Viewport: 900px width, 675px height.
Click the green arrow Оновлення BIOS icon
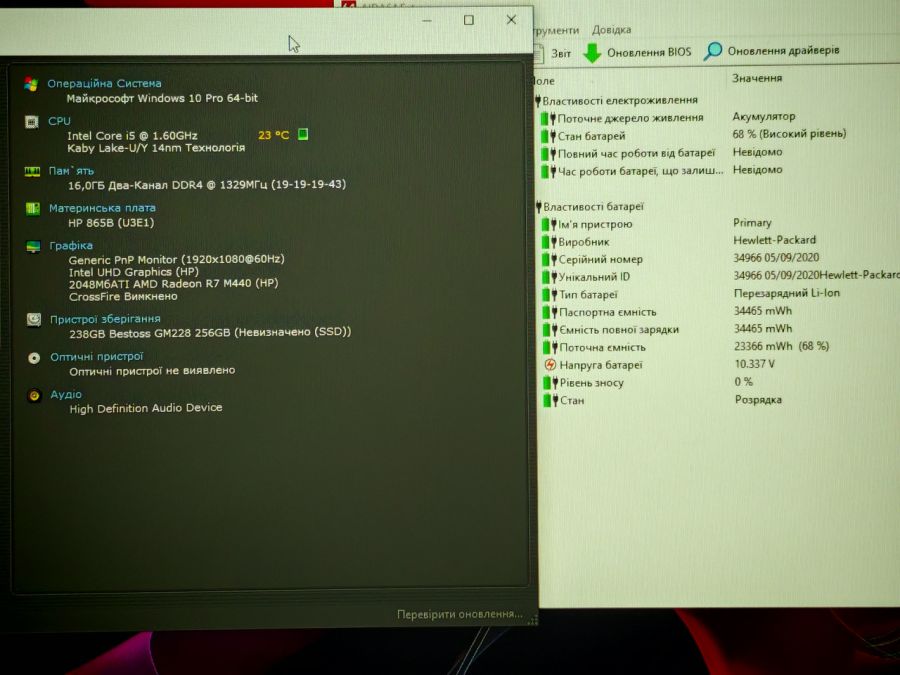click(x=592, y=53)
